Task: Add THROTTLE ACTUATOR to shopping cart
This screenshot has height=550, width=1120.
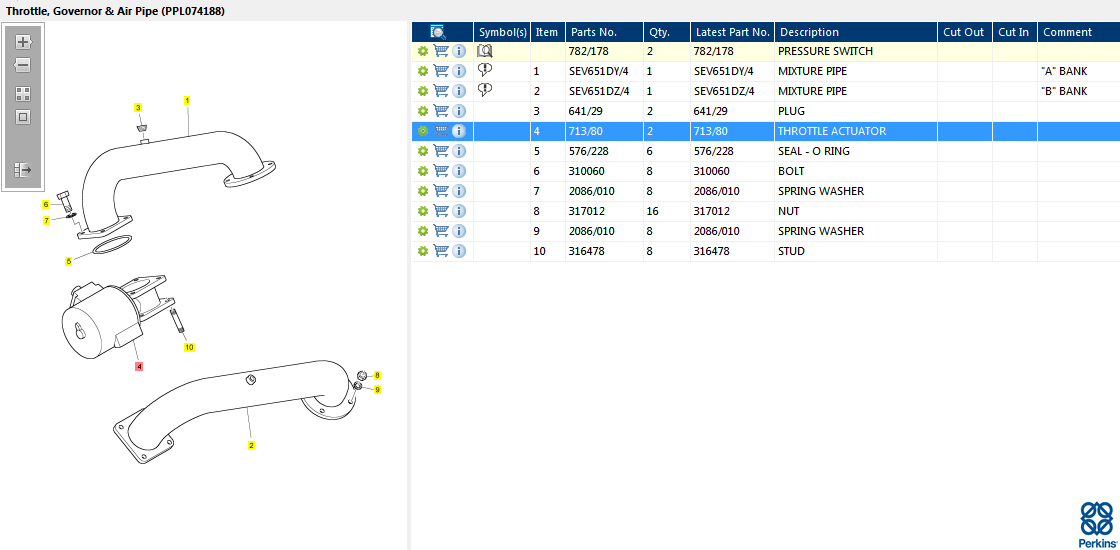Action: click(x=441, y=131)
